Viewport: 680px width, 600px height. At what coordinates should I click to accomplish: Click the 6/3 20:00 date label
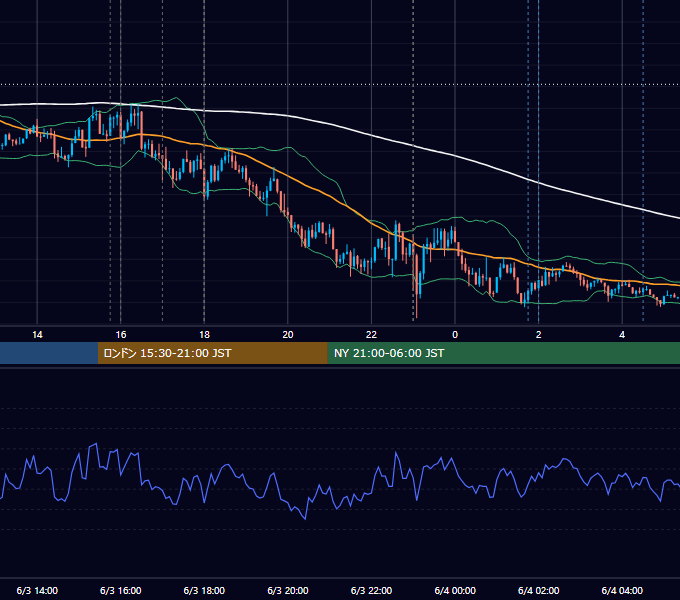288,590
